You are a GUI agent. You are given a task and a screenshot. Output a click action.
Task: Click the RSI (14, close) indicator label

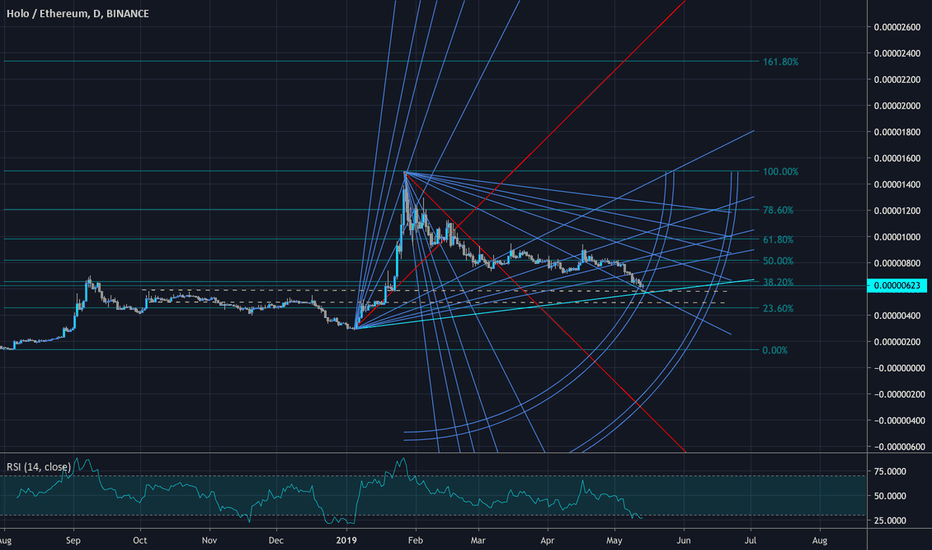click(x=39, y=467)
